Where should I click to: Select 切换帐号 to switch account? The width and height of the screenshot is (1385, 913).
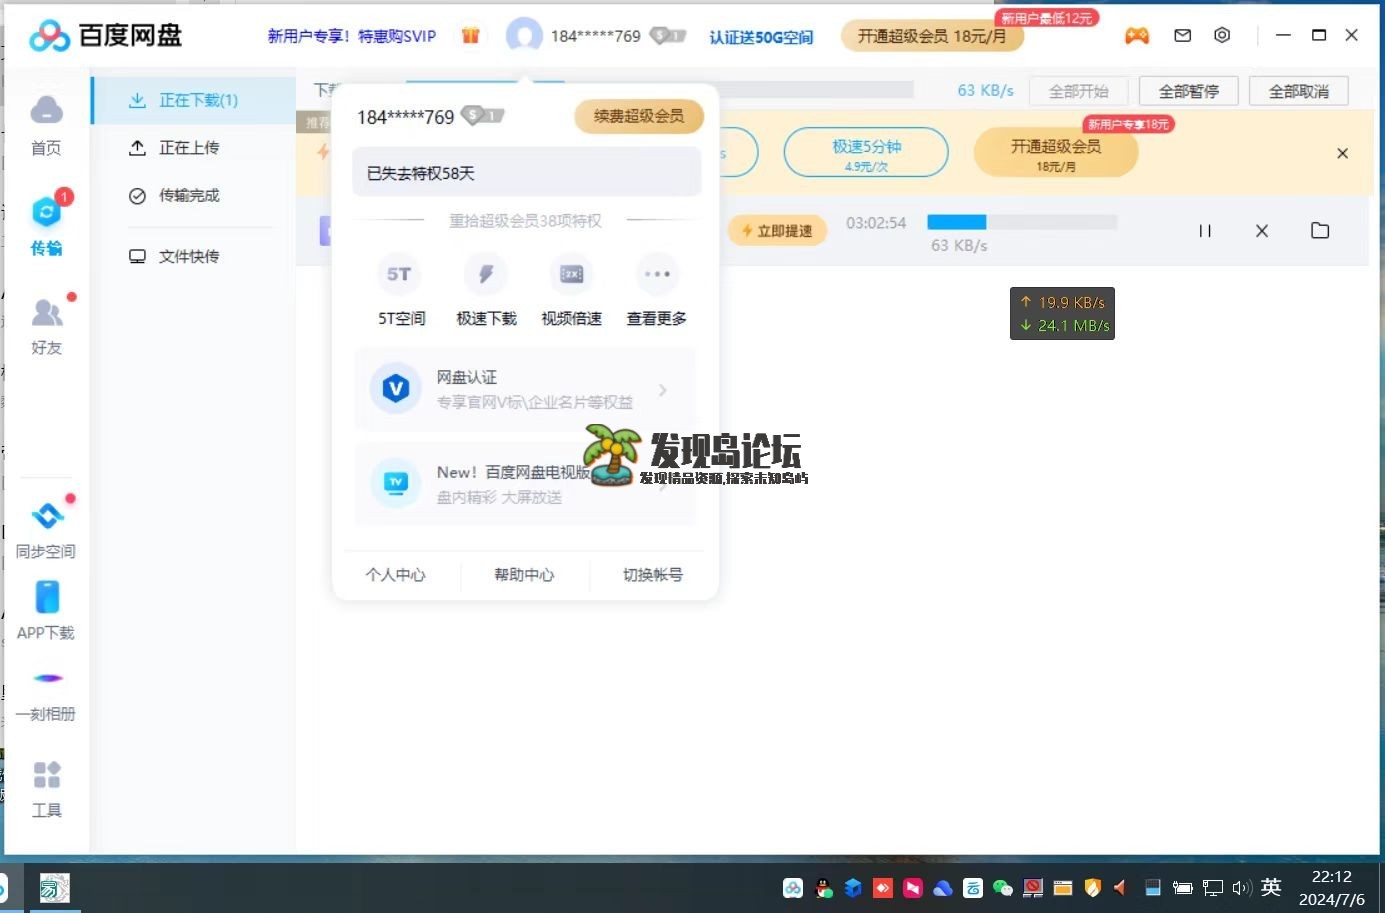click(653, 575)
